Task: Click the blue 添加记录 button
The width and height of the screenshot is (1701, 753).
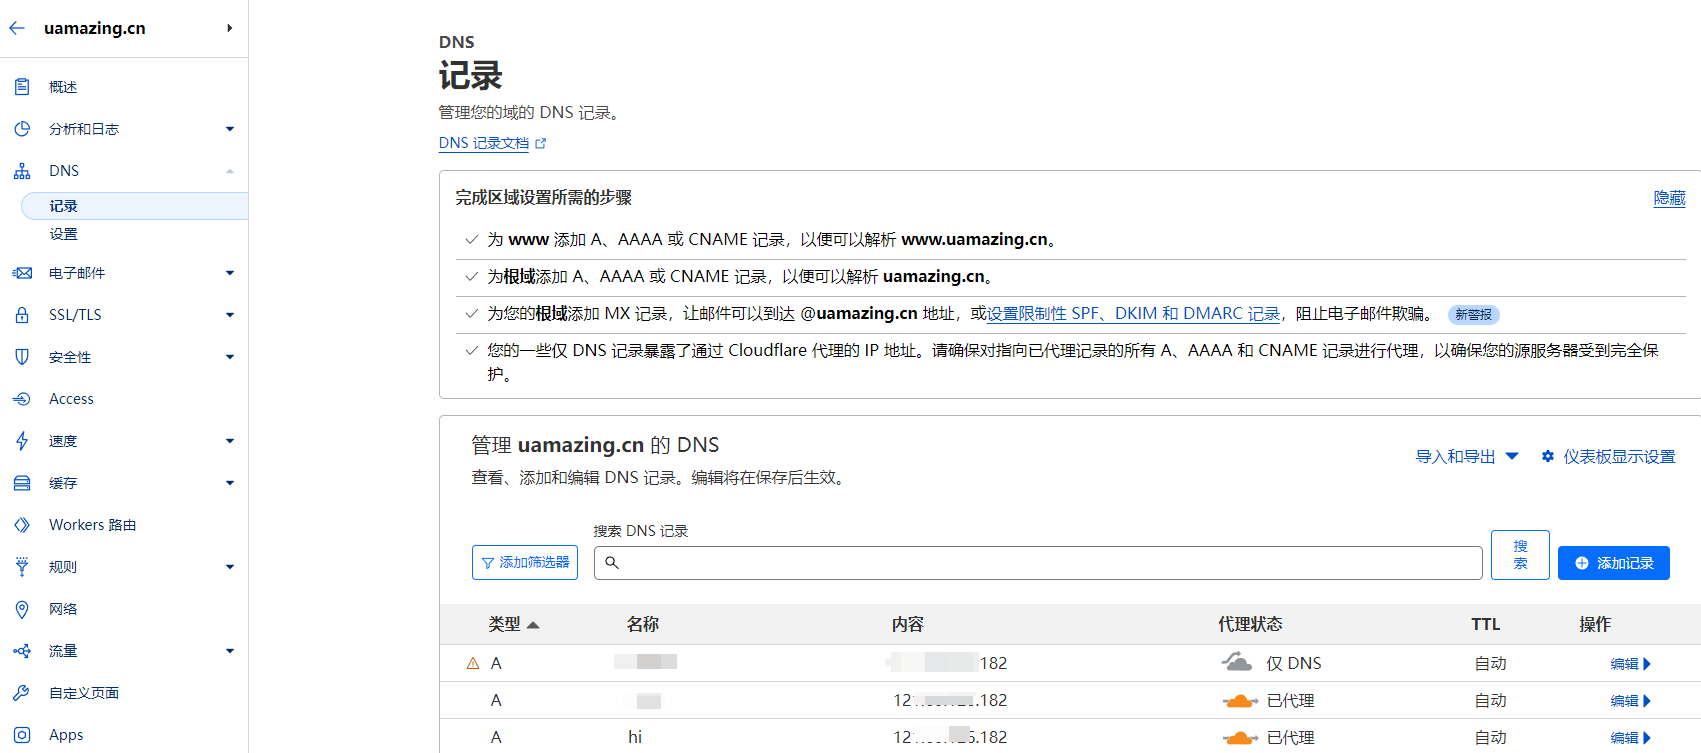Action: point(1614,563)
